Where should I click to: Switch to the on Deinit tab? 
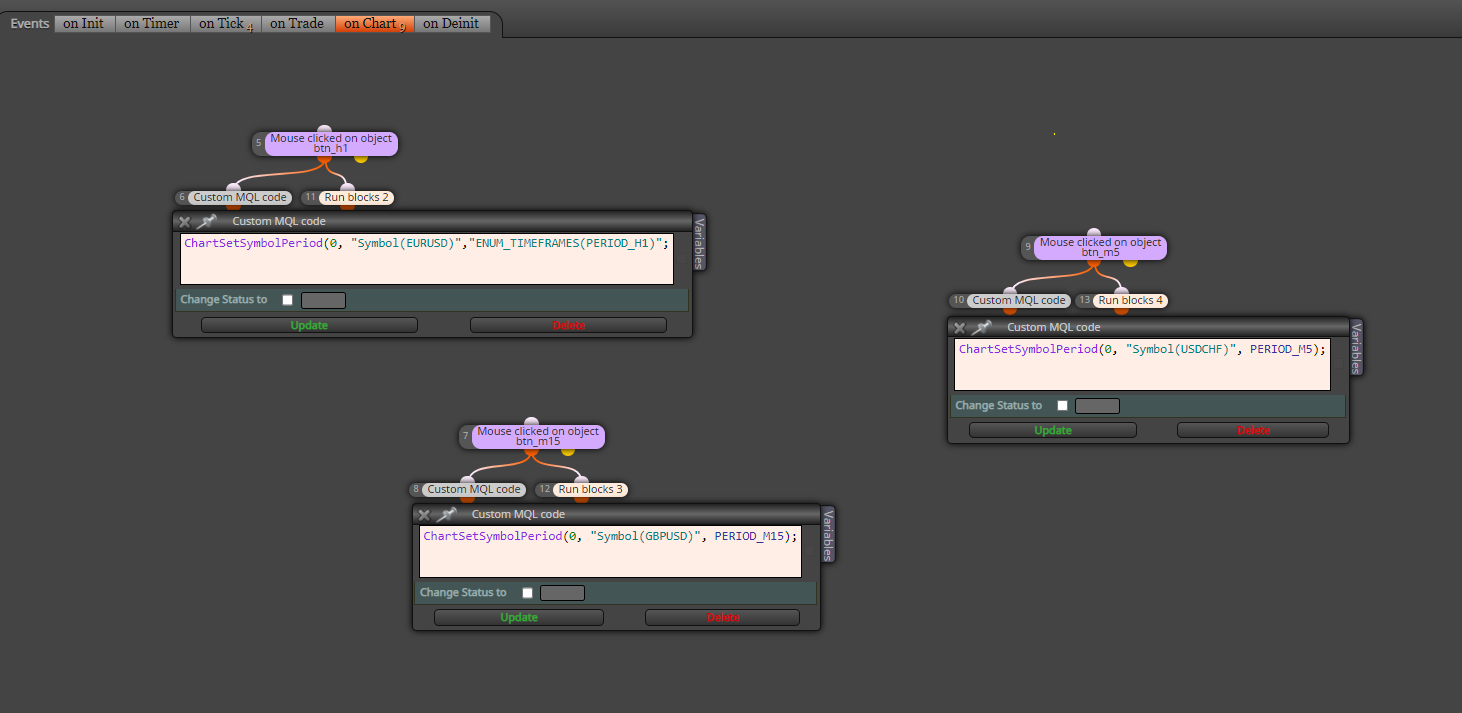(x=452, y=23)
